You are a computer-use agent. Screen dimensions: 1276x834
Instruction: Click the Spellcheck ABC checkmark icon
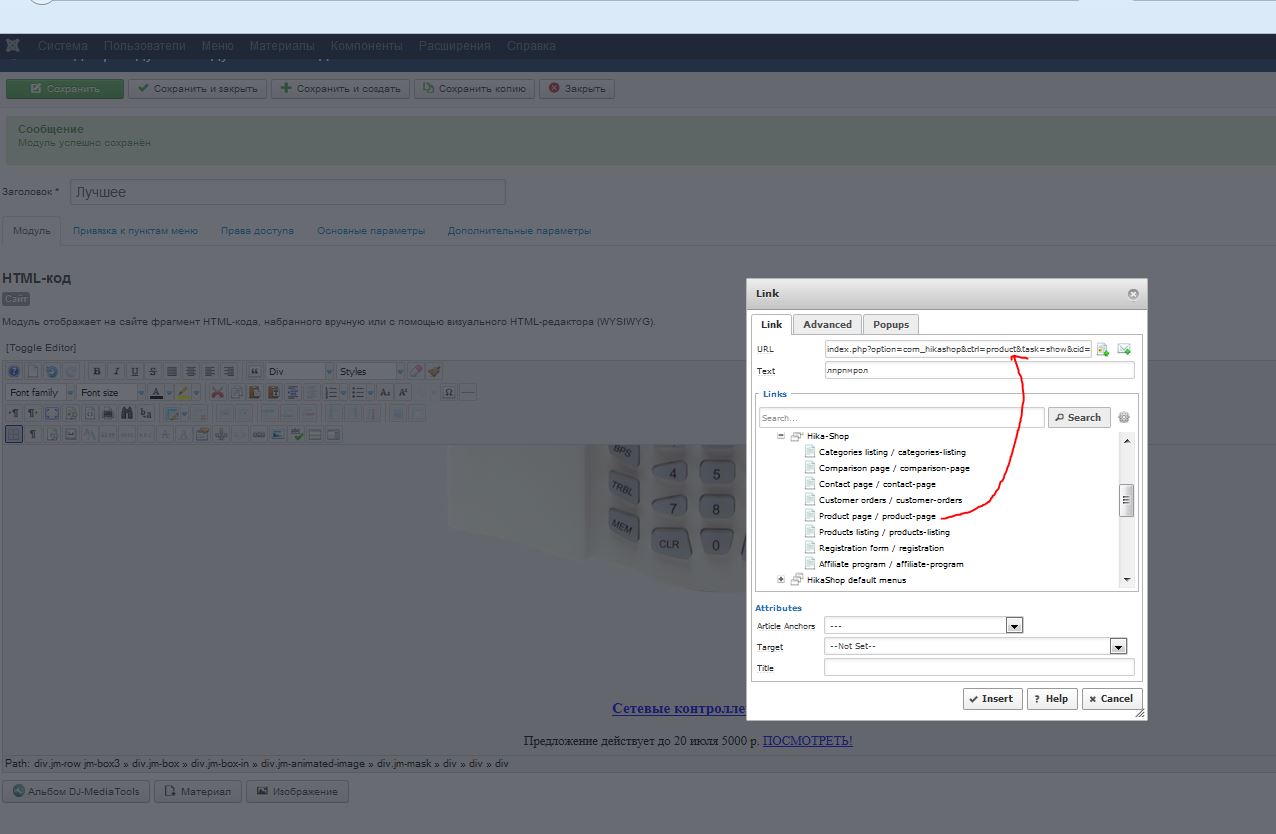(x=297, y=434)
